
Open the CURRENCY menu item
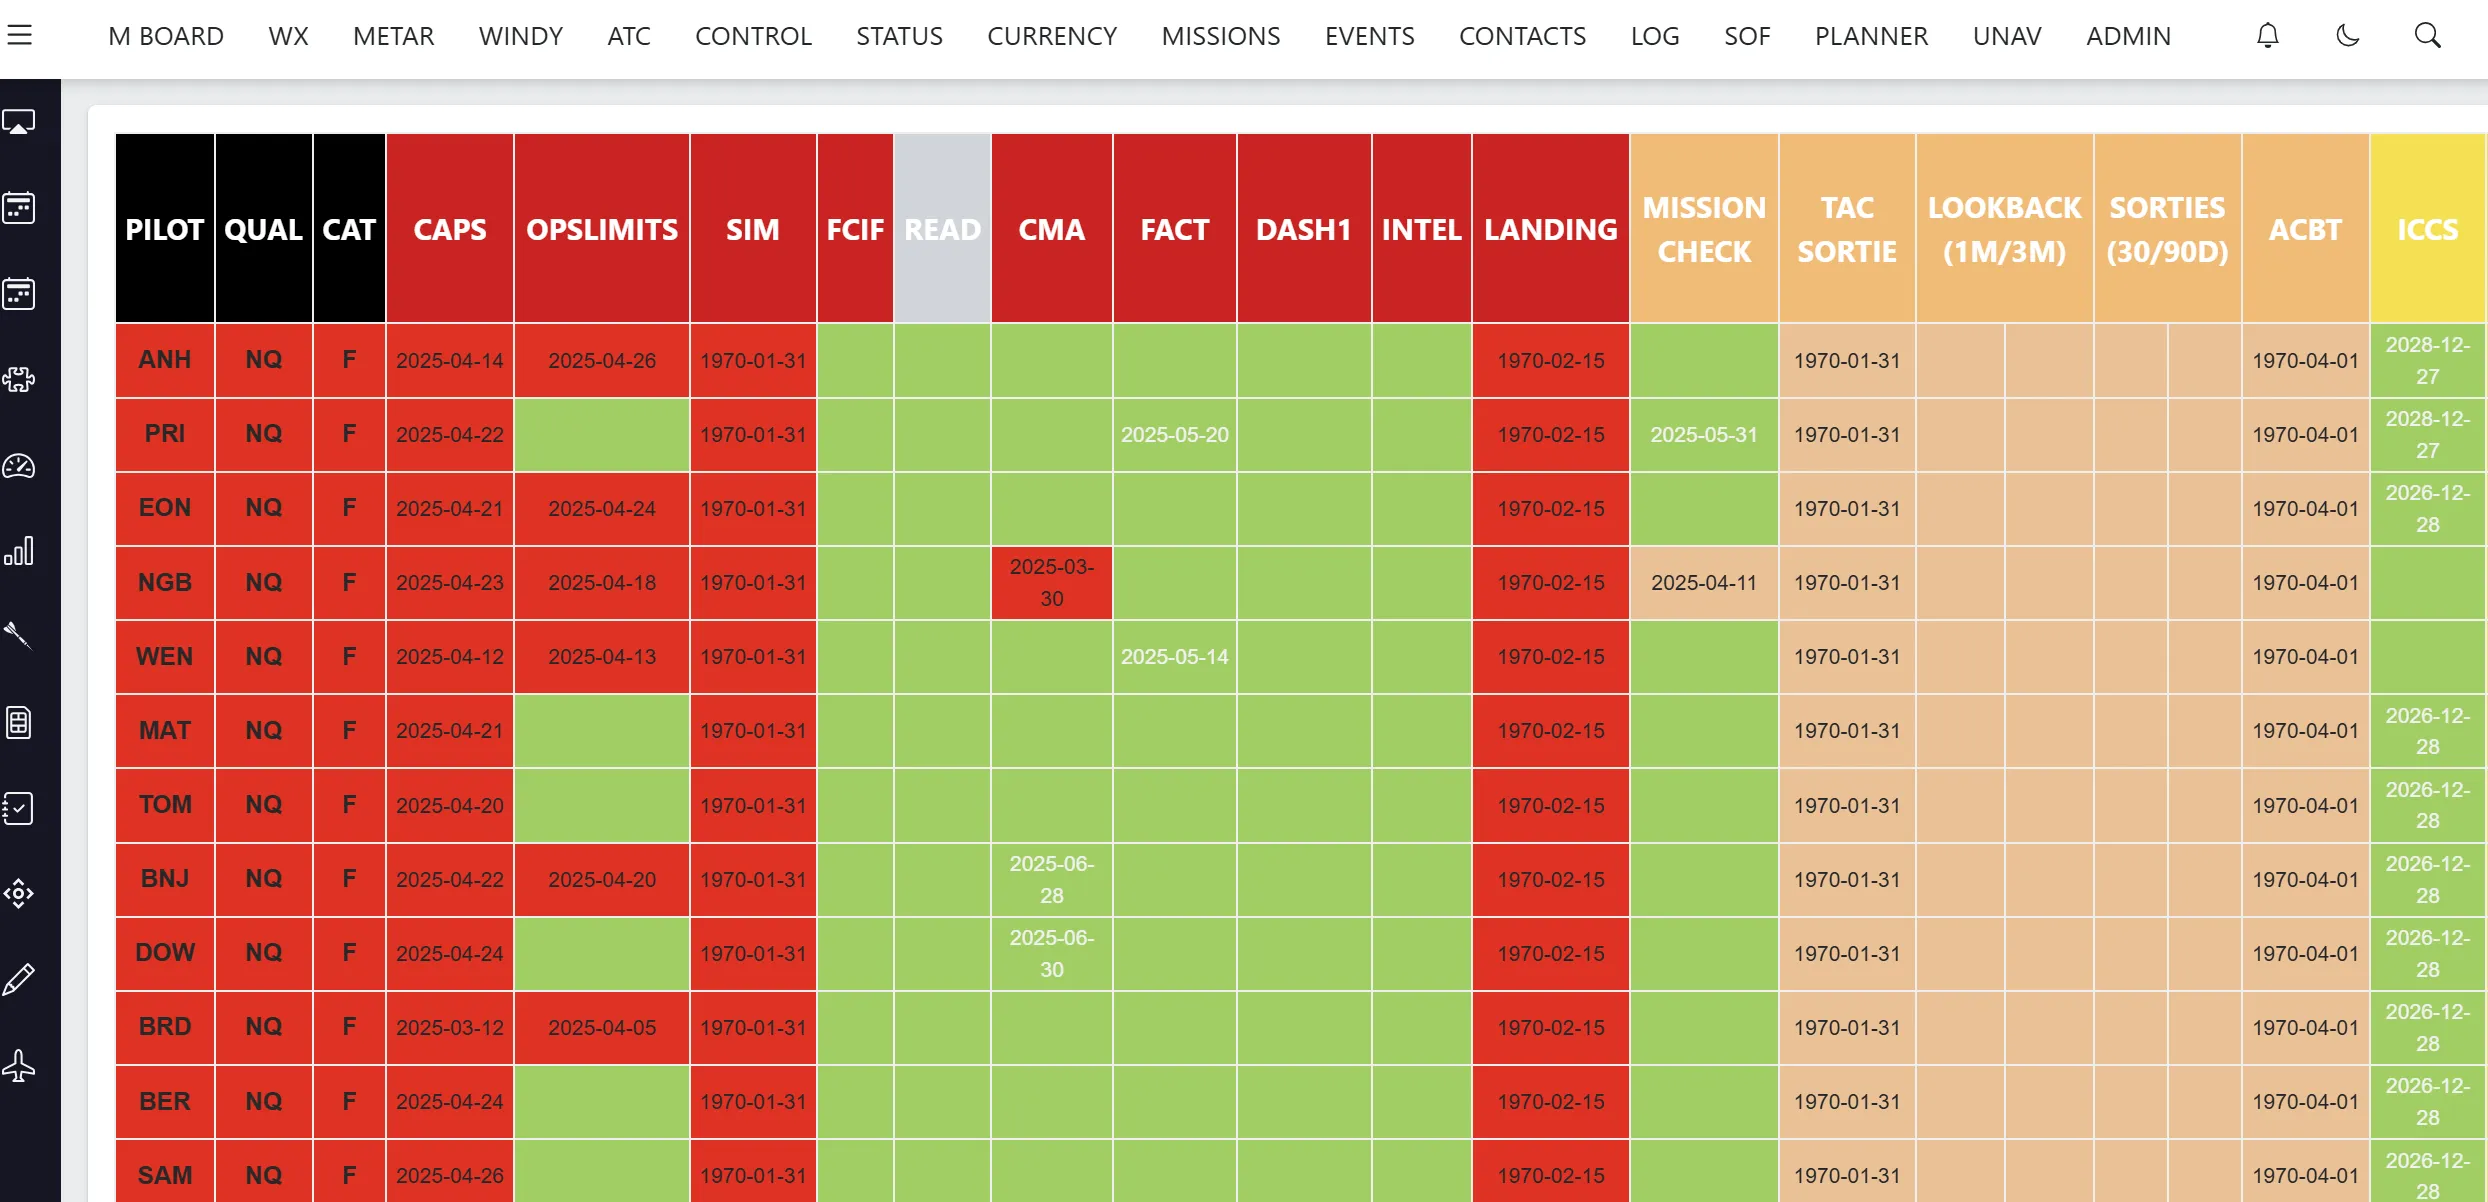click(x=1051, y=36)
